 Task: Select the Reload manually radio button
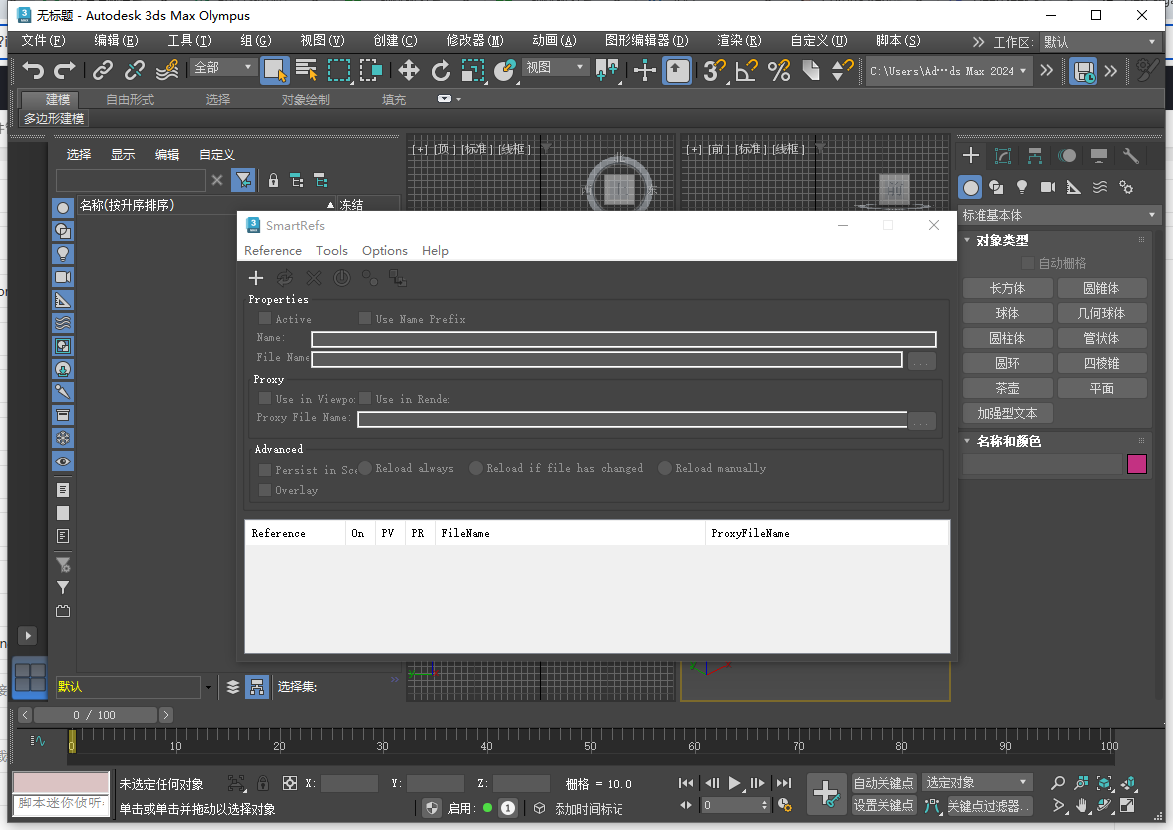coord(663,468)
